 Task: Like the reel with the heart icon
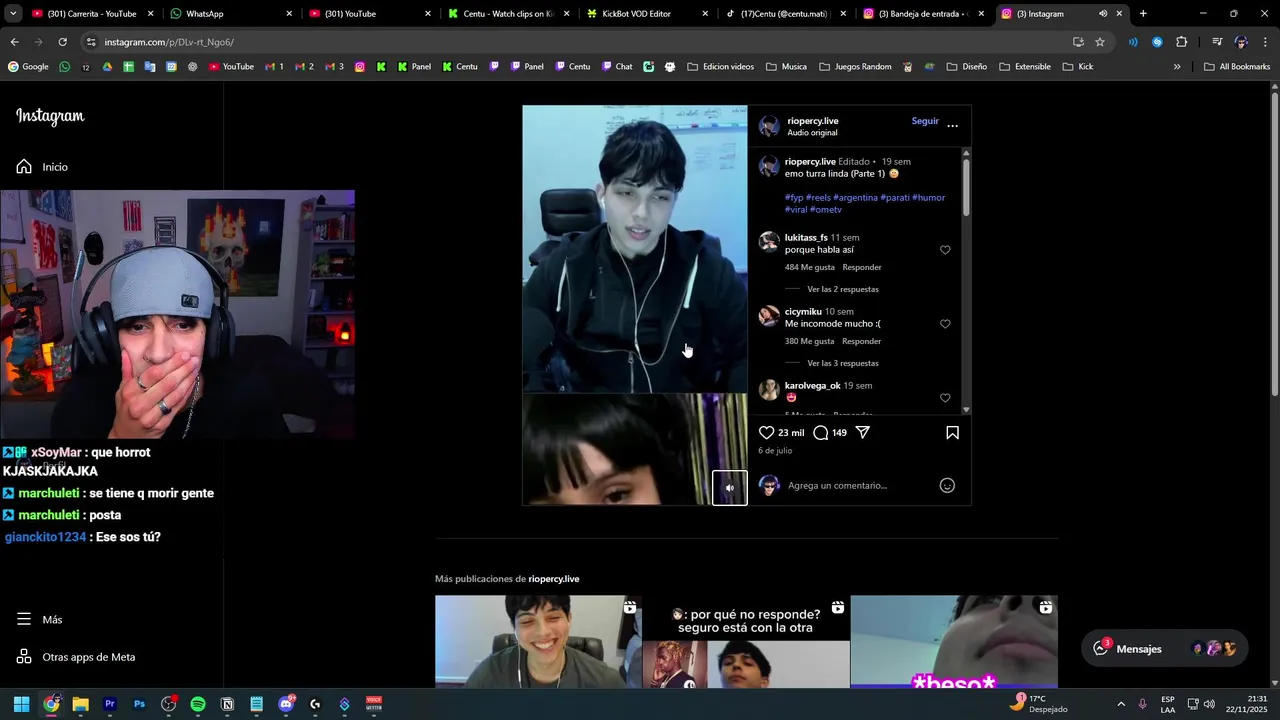[x=767, y=433]
